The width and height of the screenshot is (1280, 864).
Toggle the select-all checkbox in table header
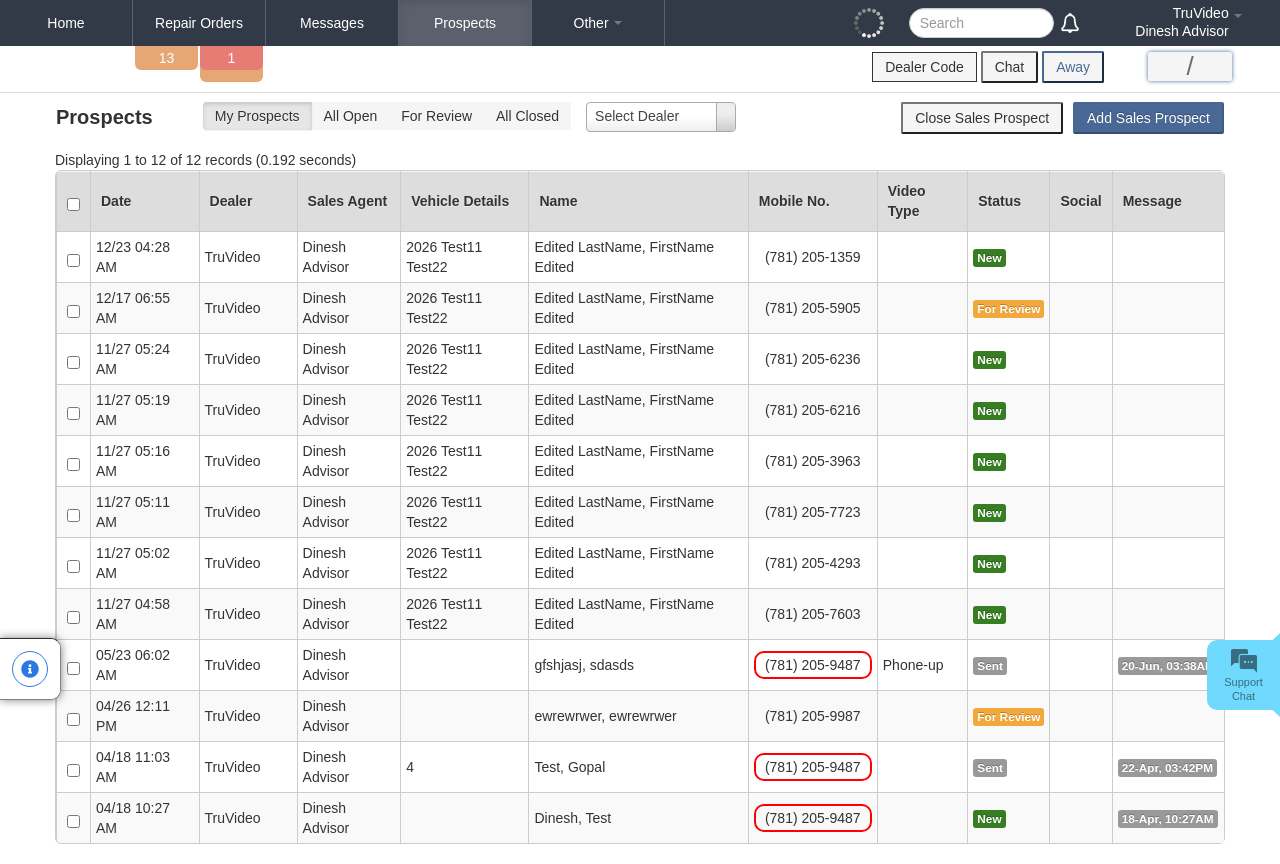[73, 204]
